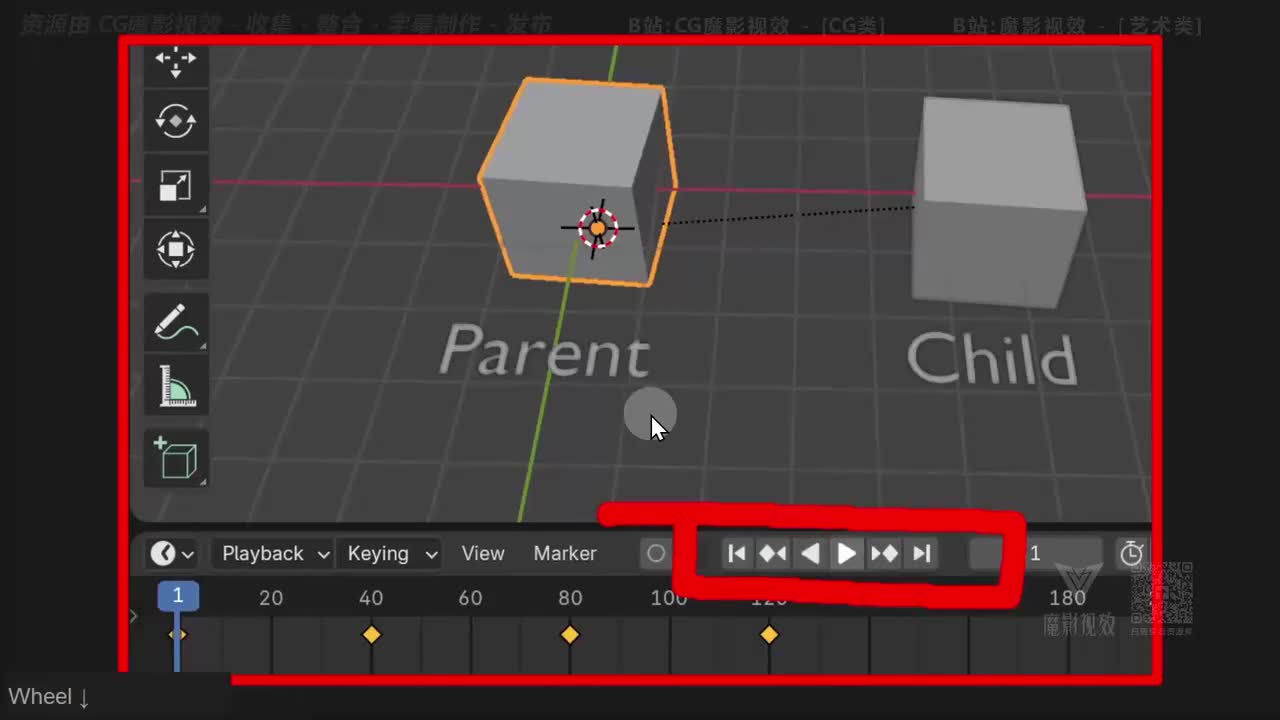Image resolution: width=1280 pixels, height=720 pixels.
Task: Open the Keying dropdown
Action: point(390,553)
